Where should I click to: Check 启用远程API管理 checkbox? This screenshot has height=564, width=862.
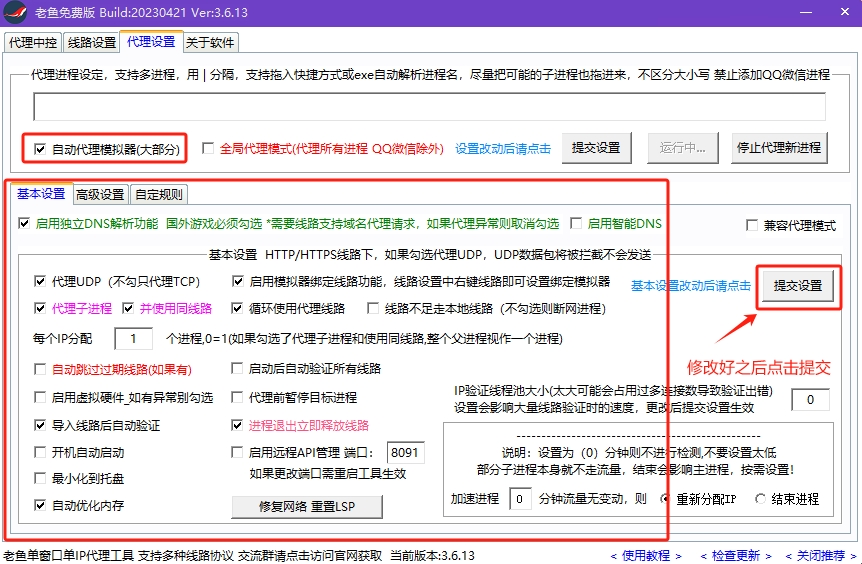click(x=237, y=452)
